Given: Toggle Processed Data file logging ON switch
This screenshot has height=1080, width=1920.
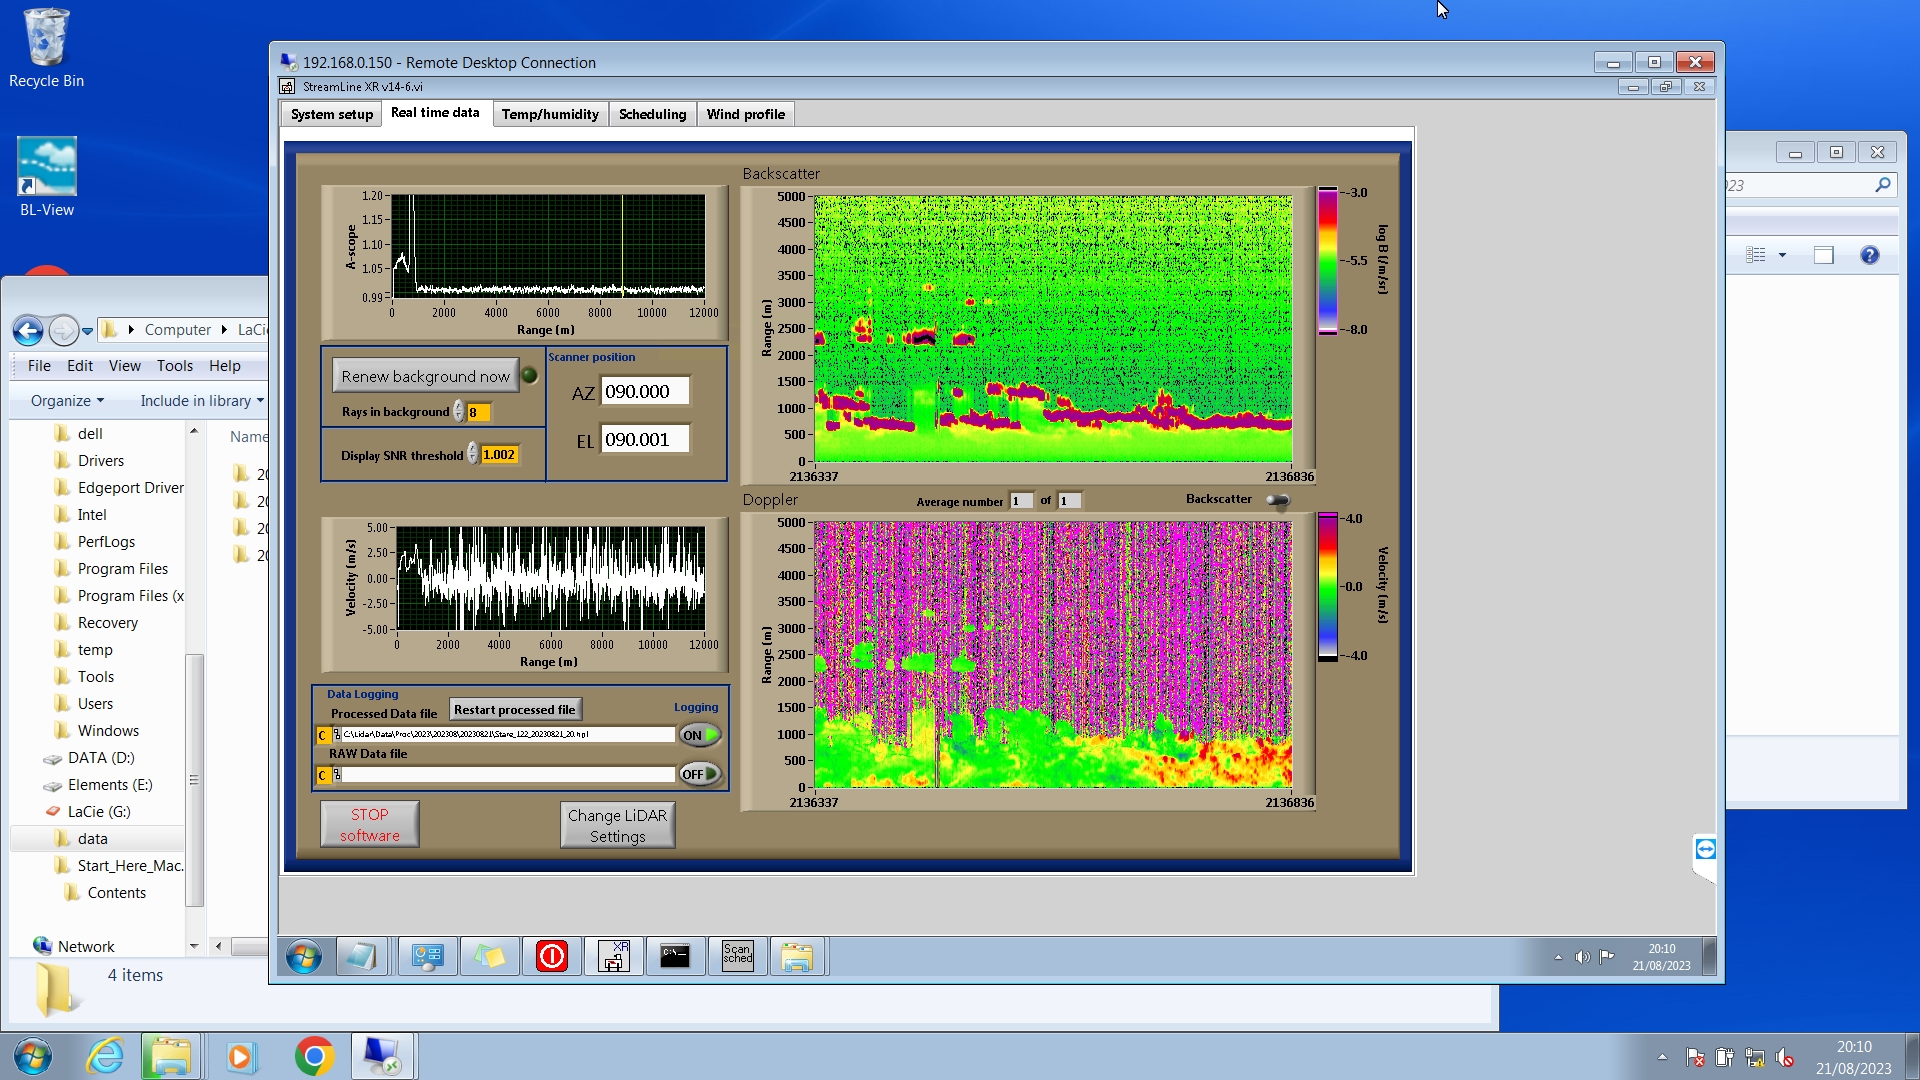Looking at the screenshot, I should tap(700, 735).
